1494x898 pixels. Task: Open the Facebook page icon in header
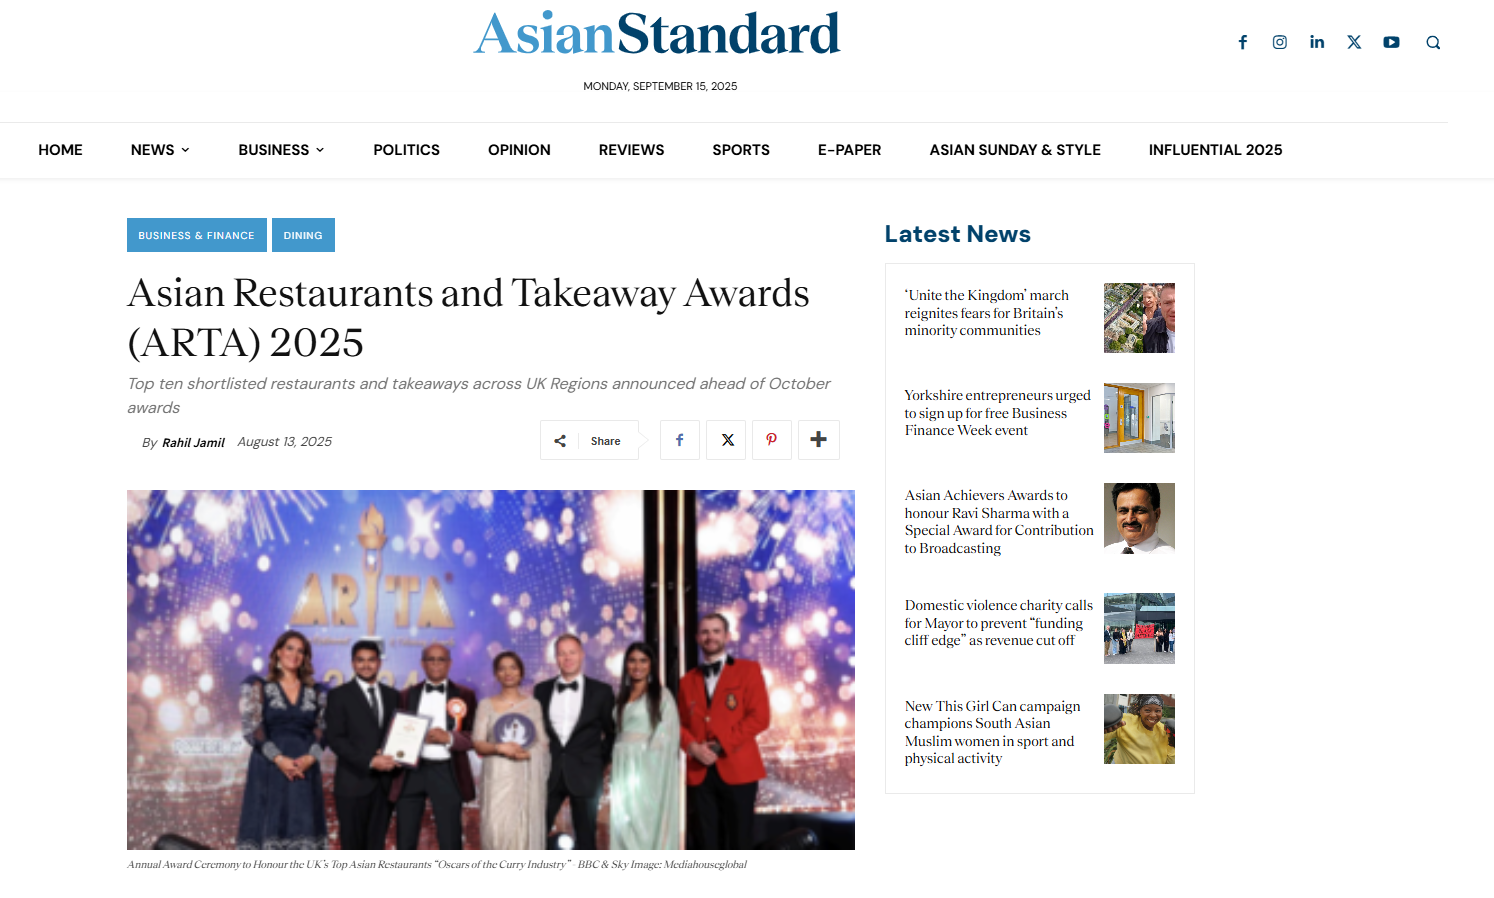1243,42
